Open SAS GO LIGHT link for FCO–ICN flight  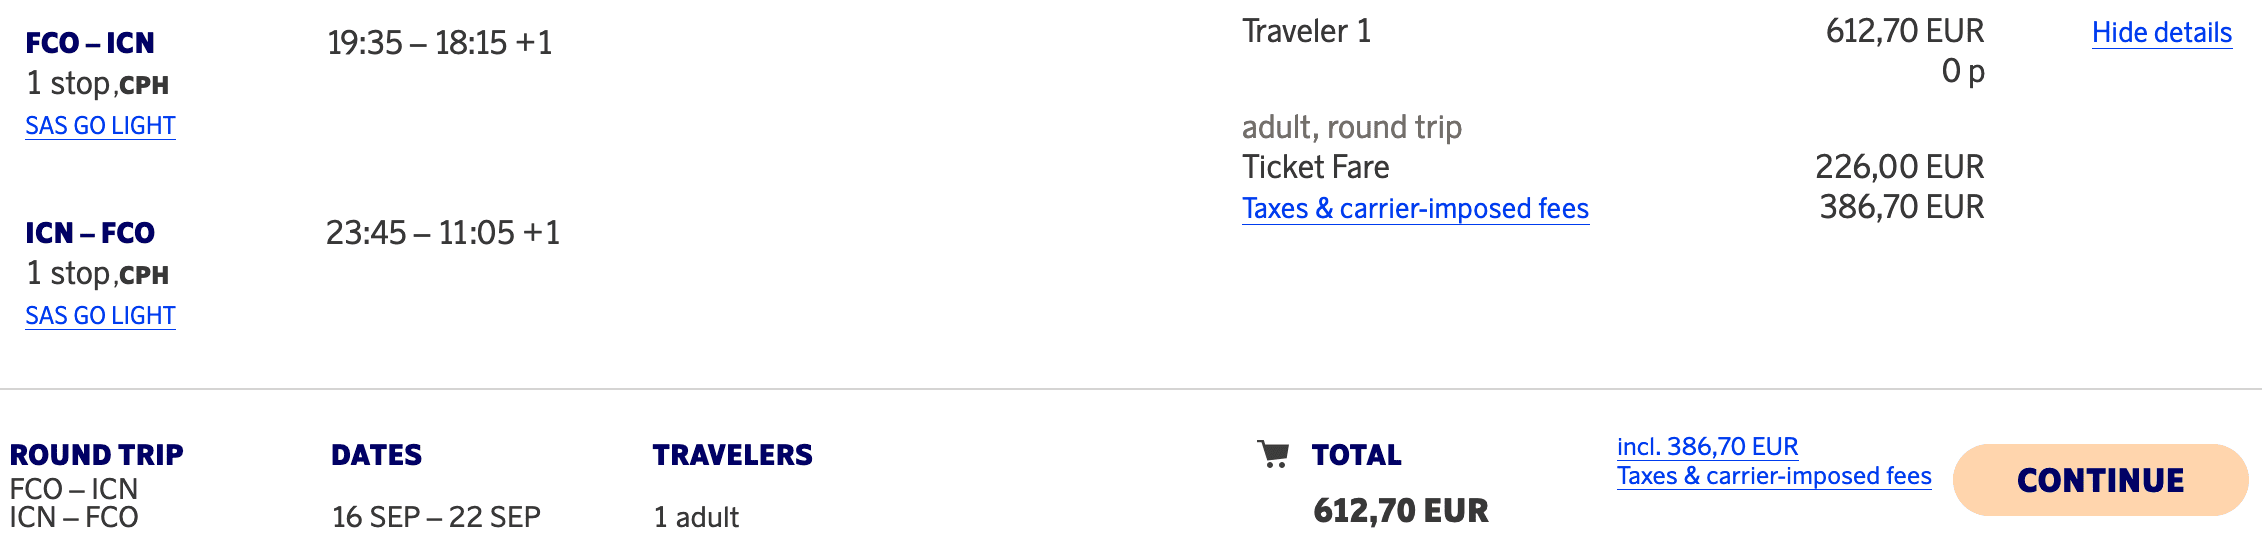(x=100, y=126)
